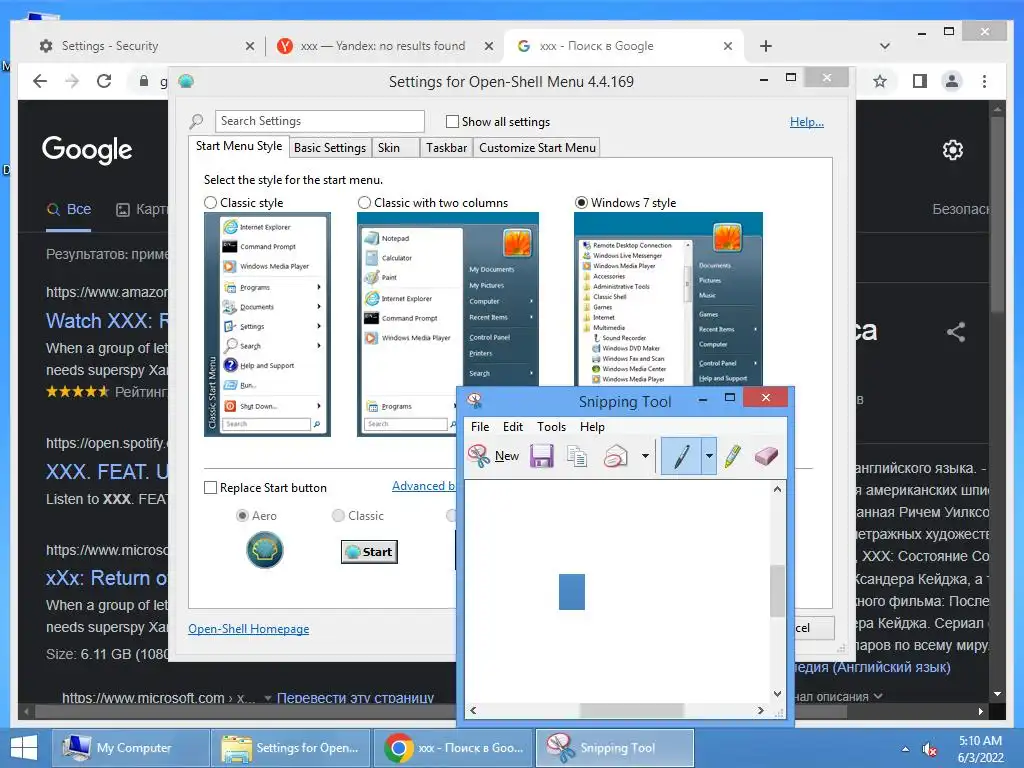The height and width of the screenshot is (768, 1024).
Task: Reload the page in Chrome
Action: pyautogui.click(x=104, y=81)
